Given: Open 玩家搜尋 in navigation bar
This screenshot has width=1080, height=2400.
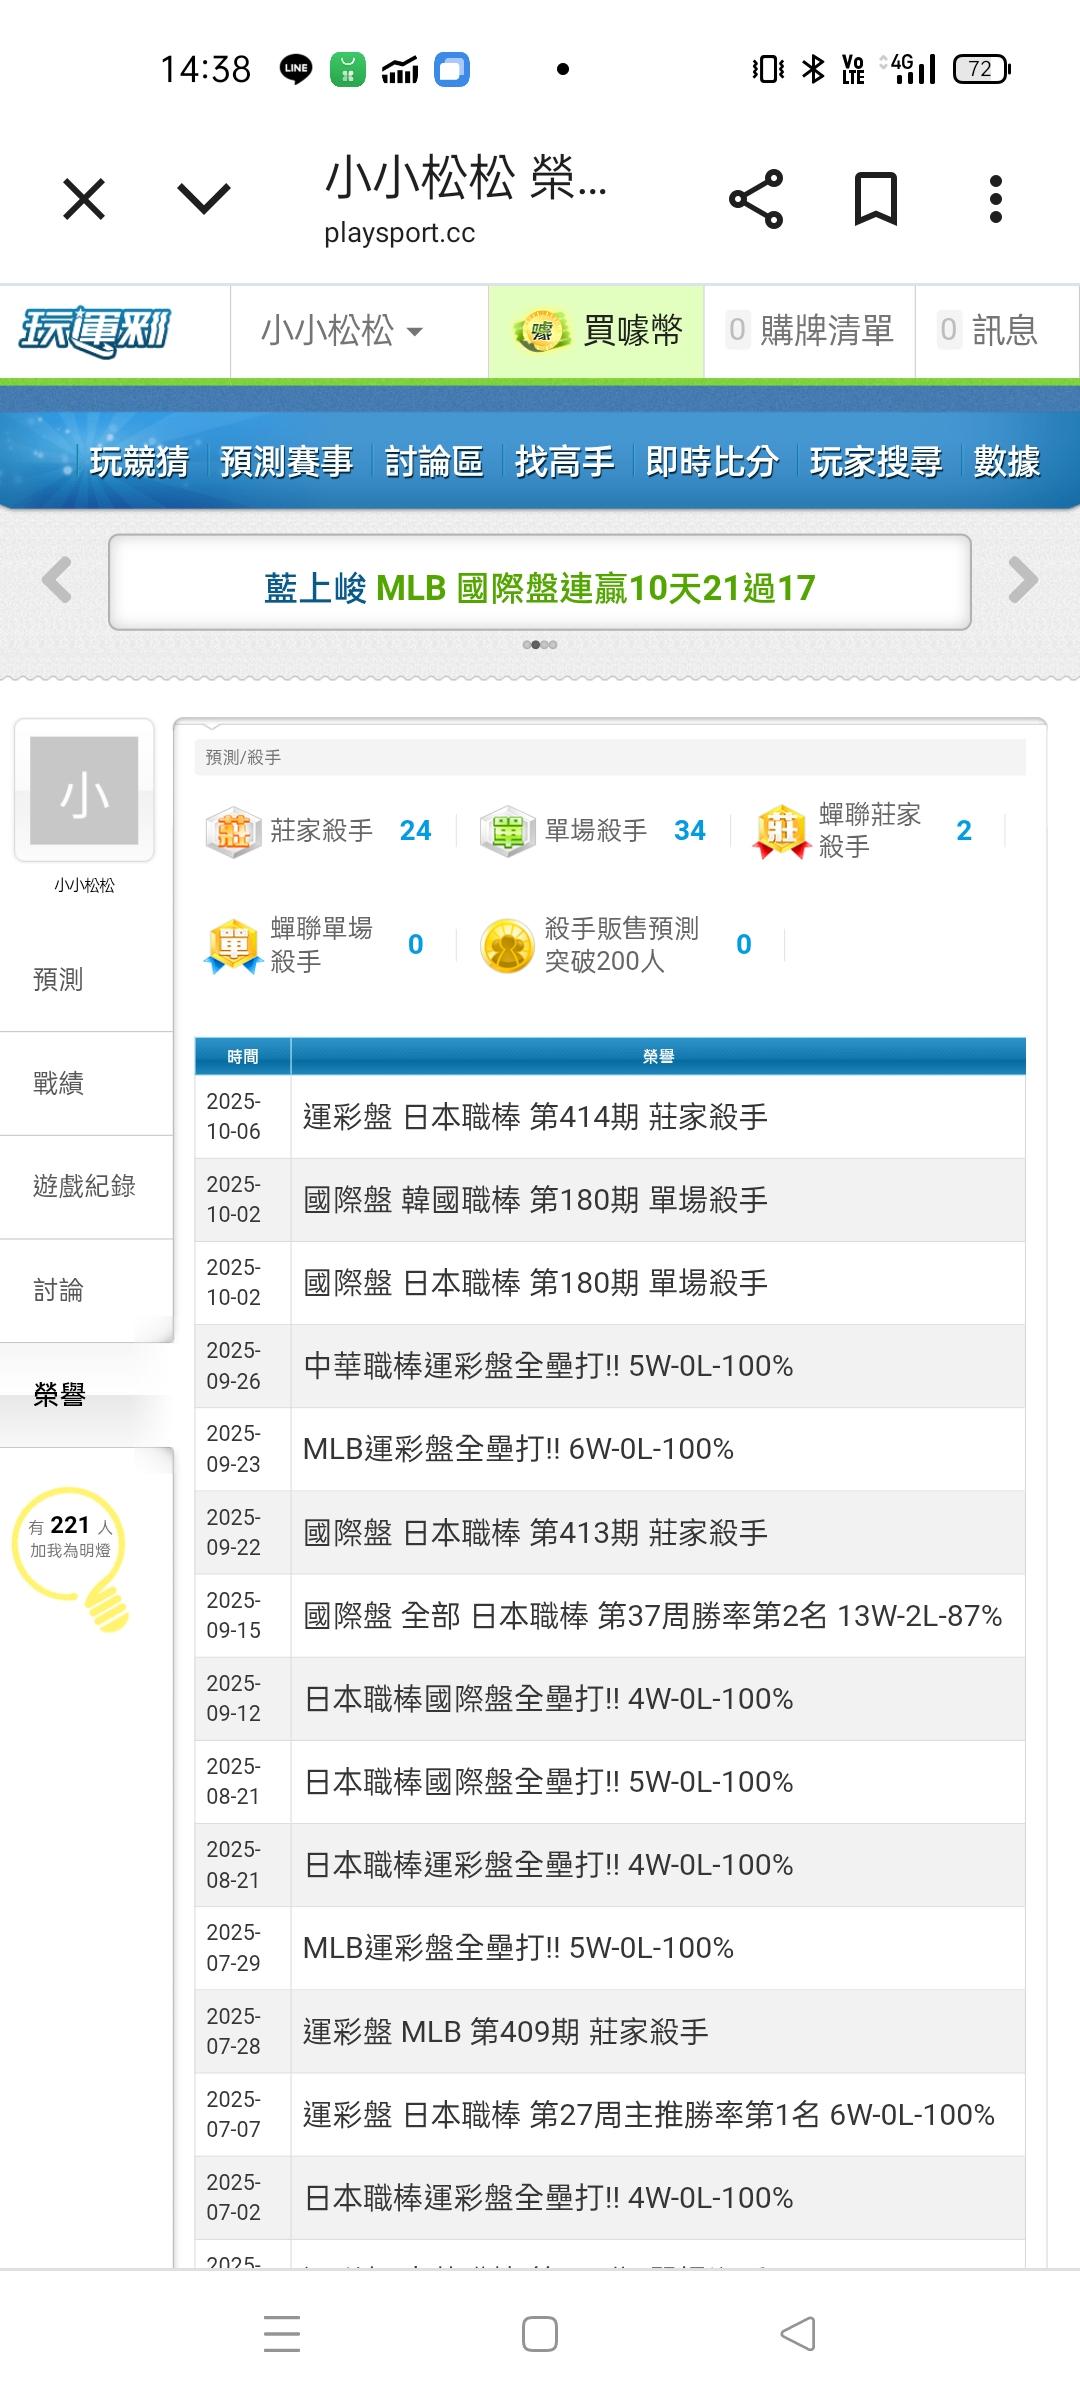Looking at the screenshot, I should 876,461.
